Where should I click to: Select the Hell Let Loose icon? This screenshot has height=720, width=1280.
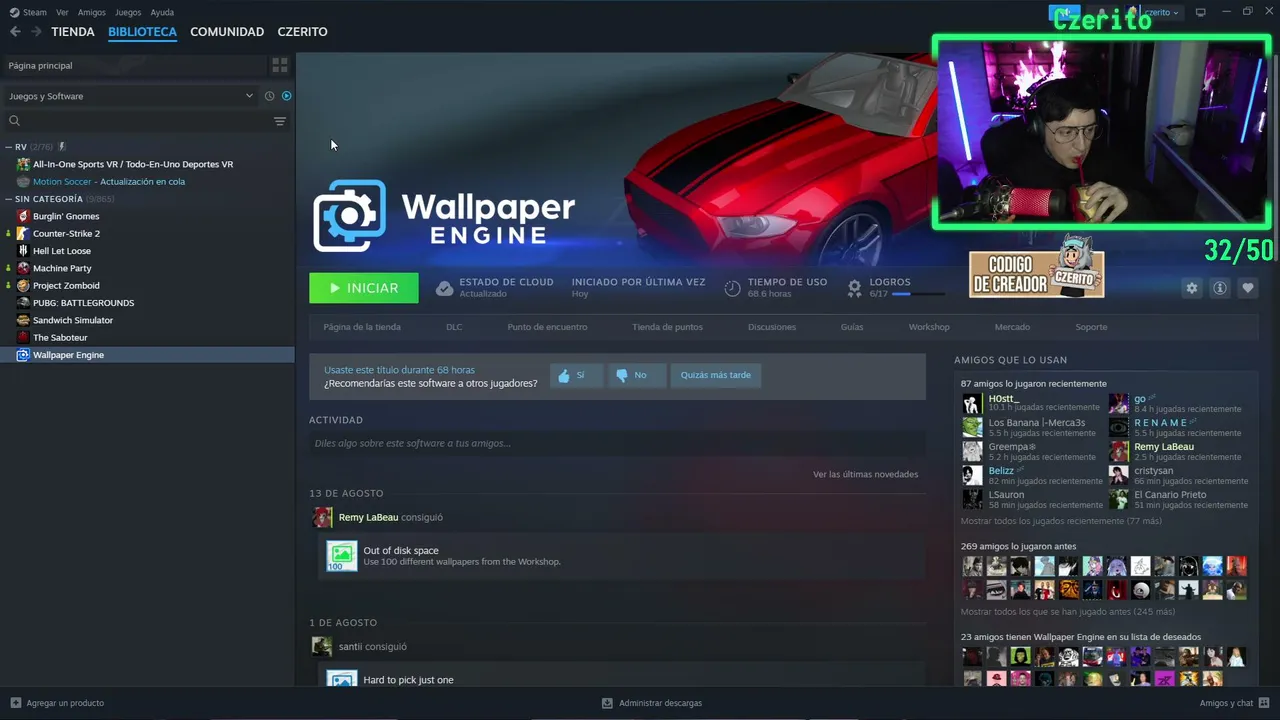pos(24,251)
